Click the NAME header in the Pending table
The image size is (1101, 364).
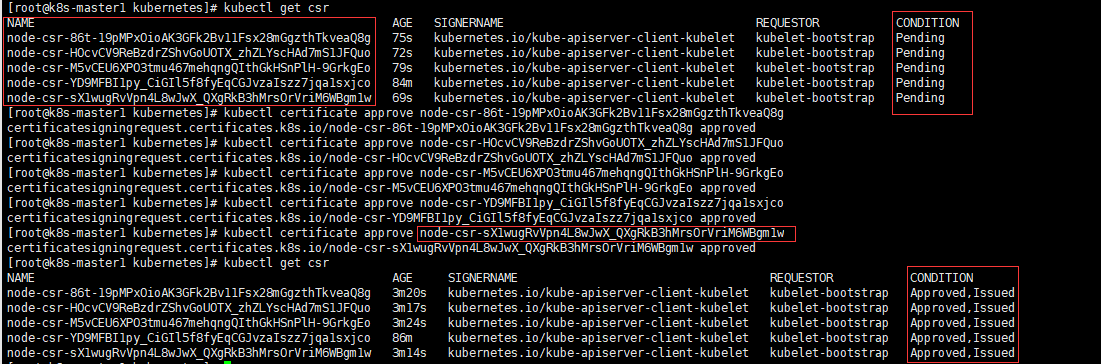[20, 23]
